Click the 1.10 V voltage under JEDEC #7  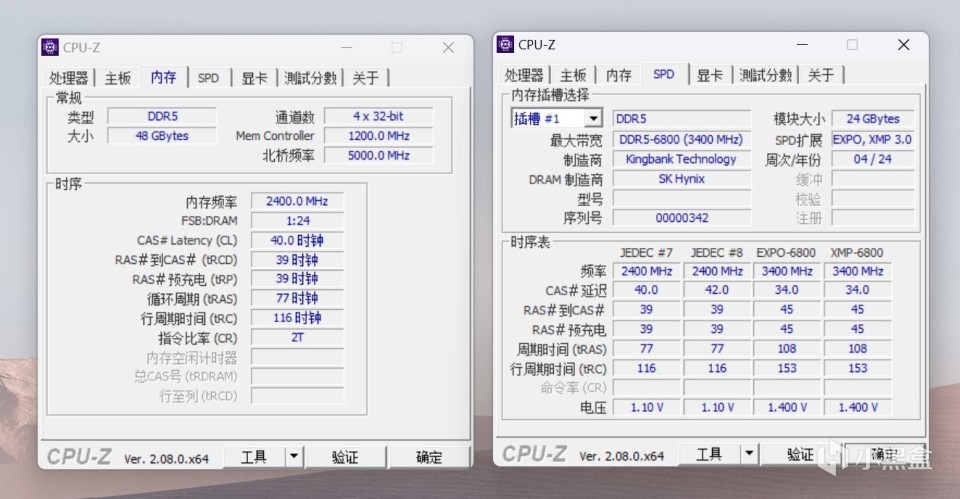pos(646,407)
